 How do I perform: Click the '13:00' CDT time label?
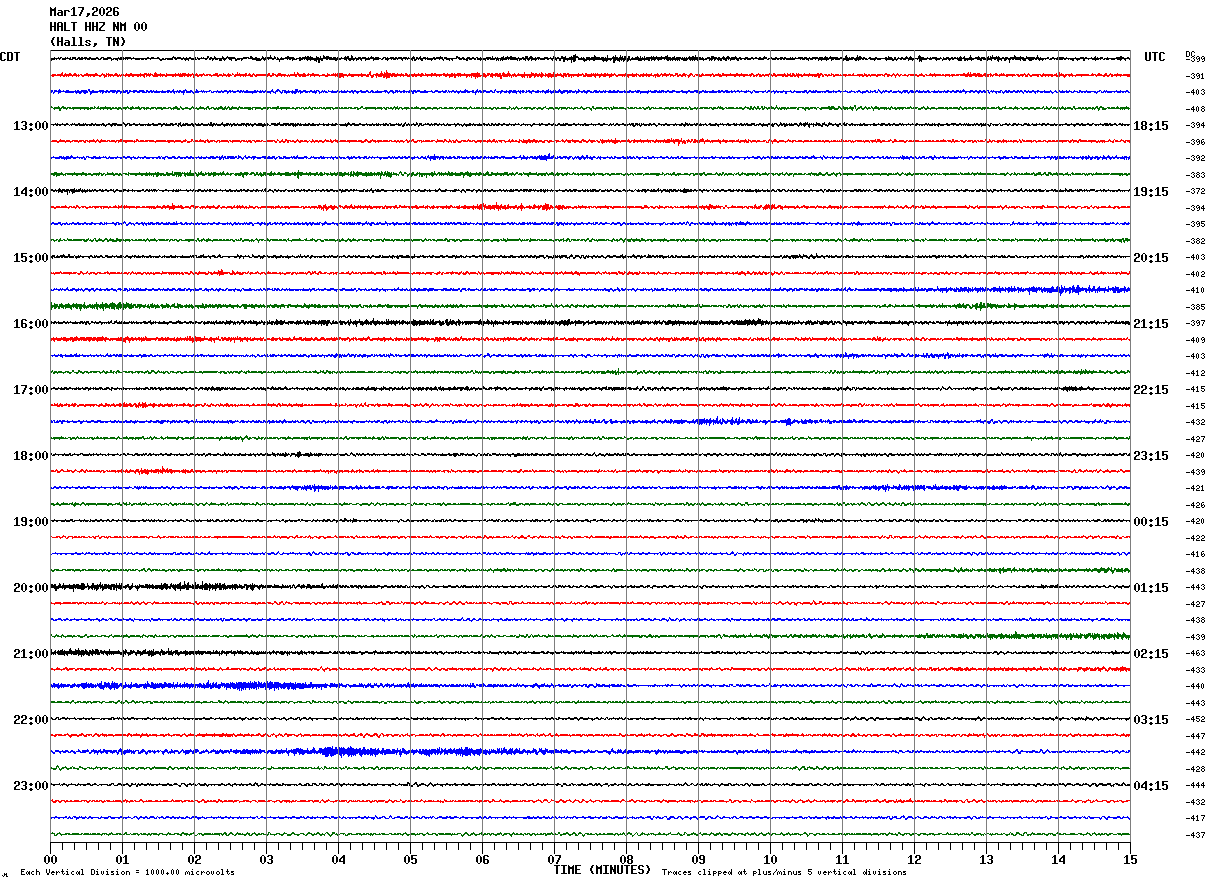[31, 126]
